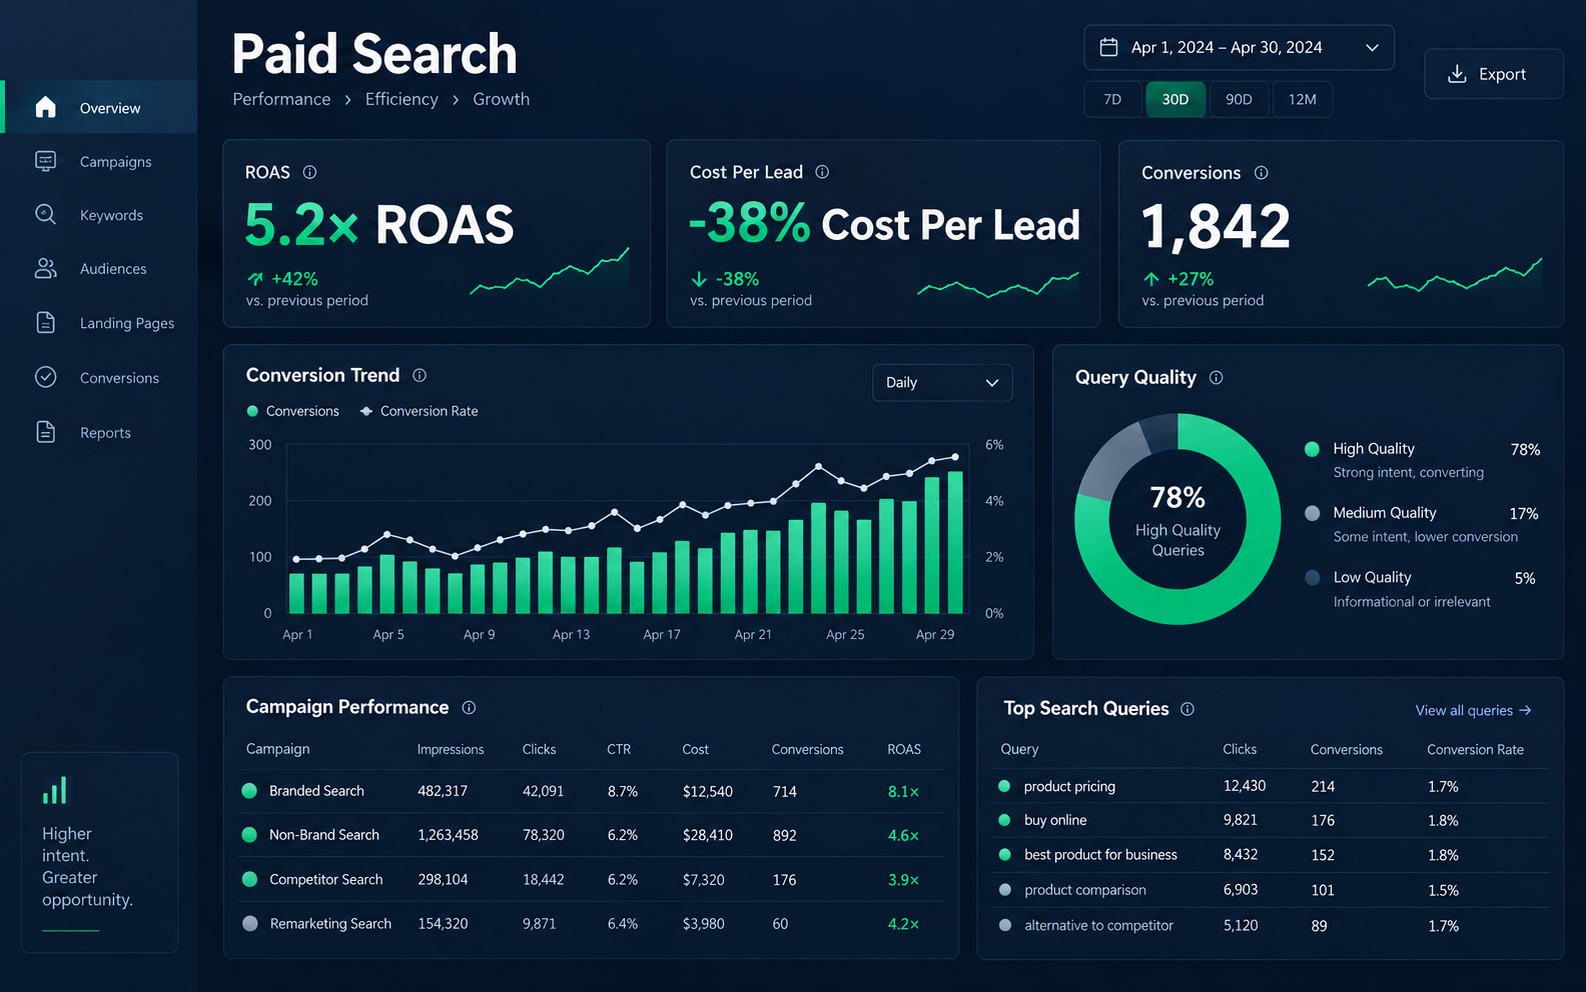Click the info icon beside Cost Per Lead
The width and height of the screenshot is (1586, 992).
click(x=822, y=172)
